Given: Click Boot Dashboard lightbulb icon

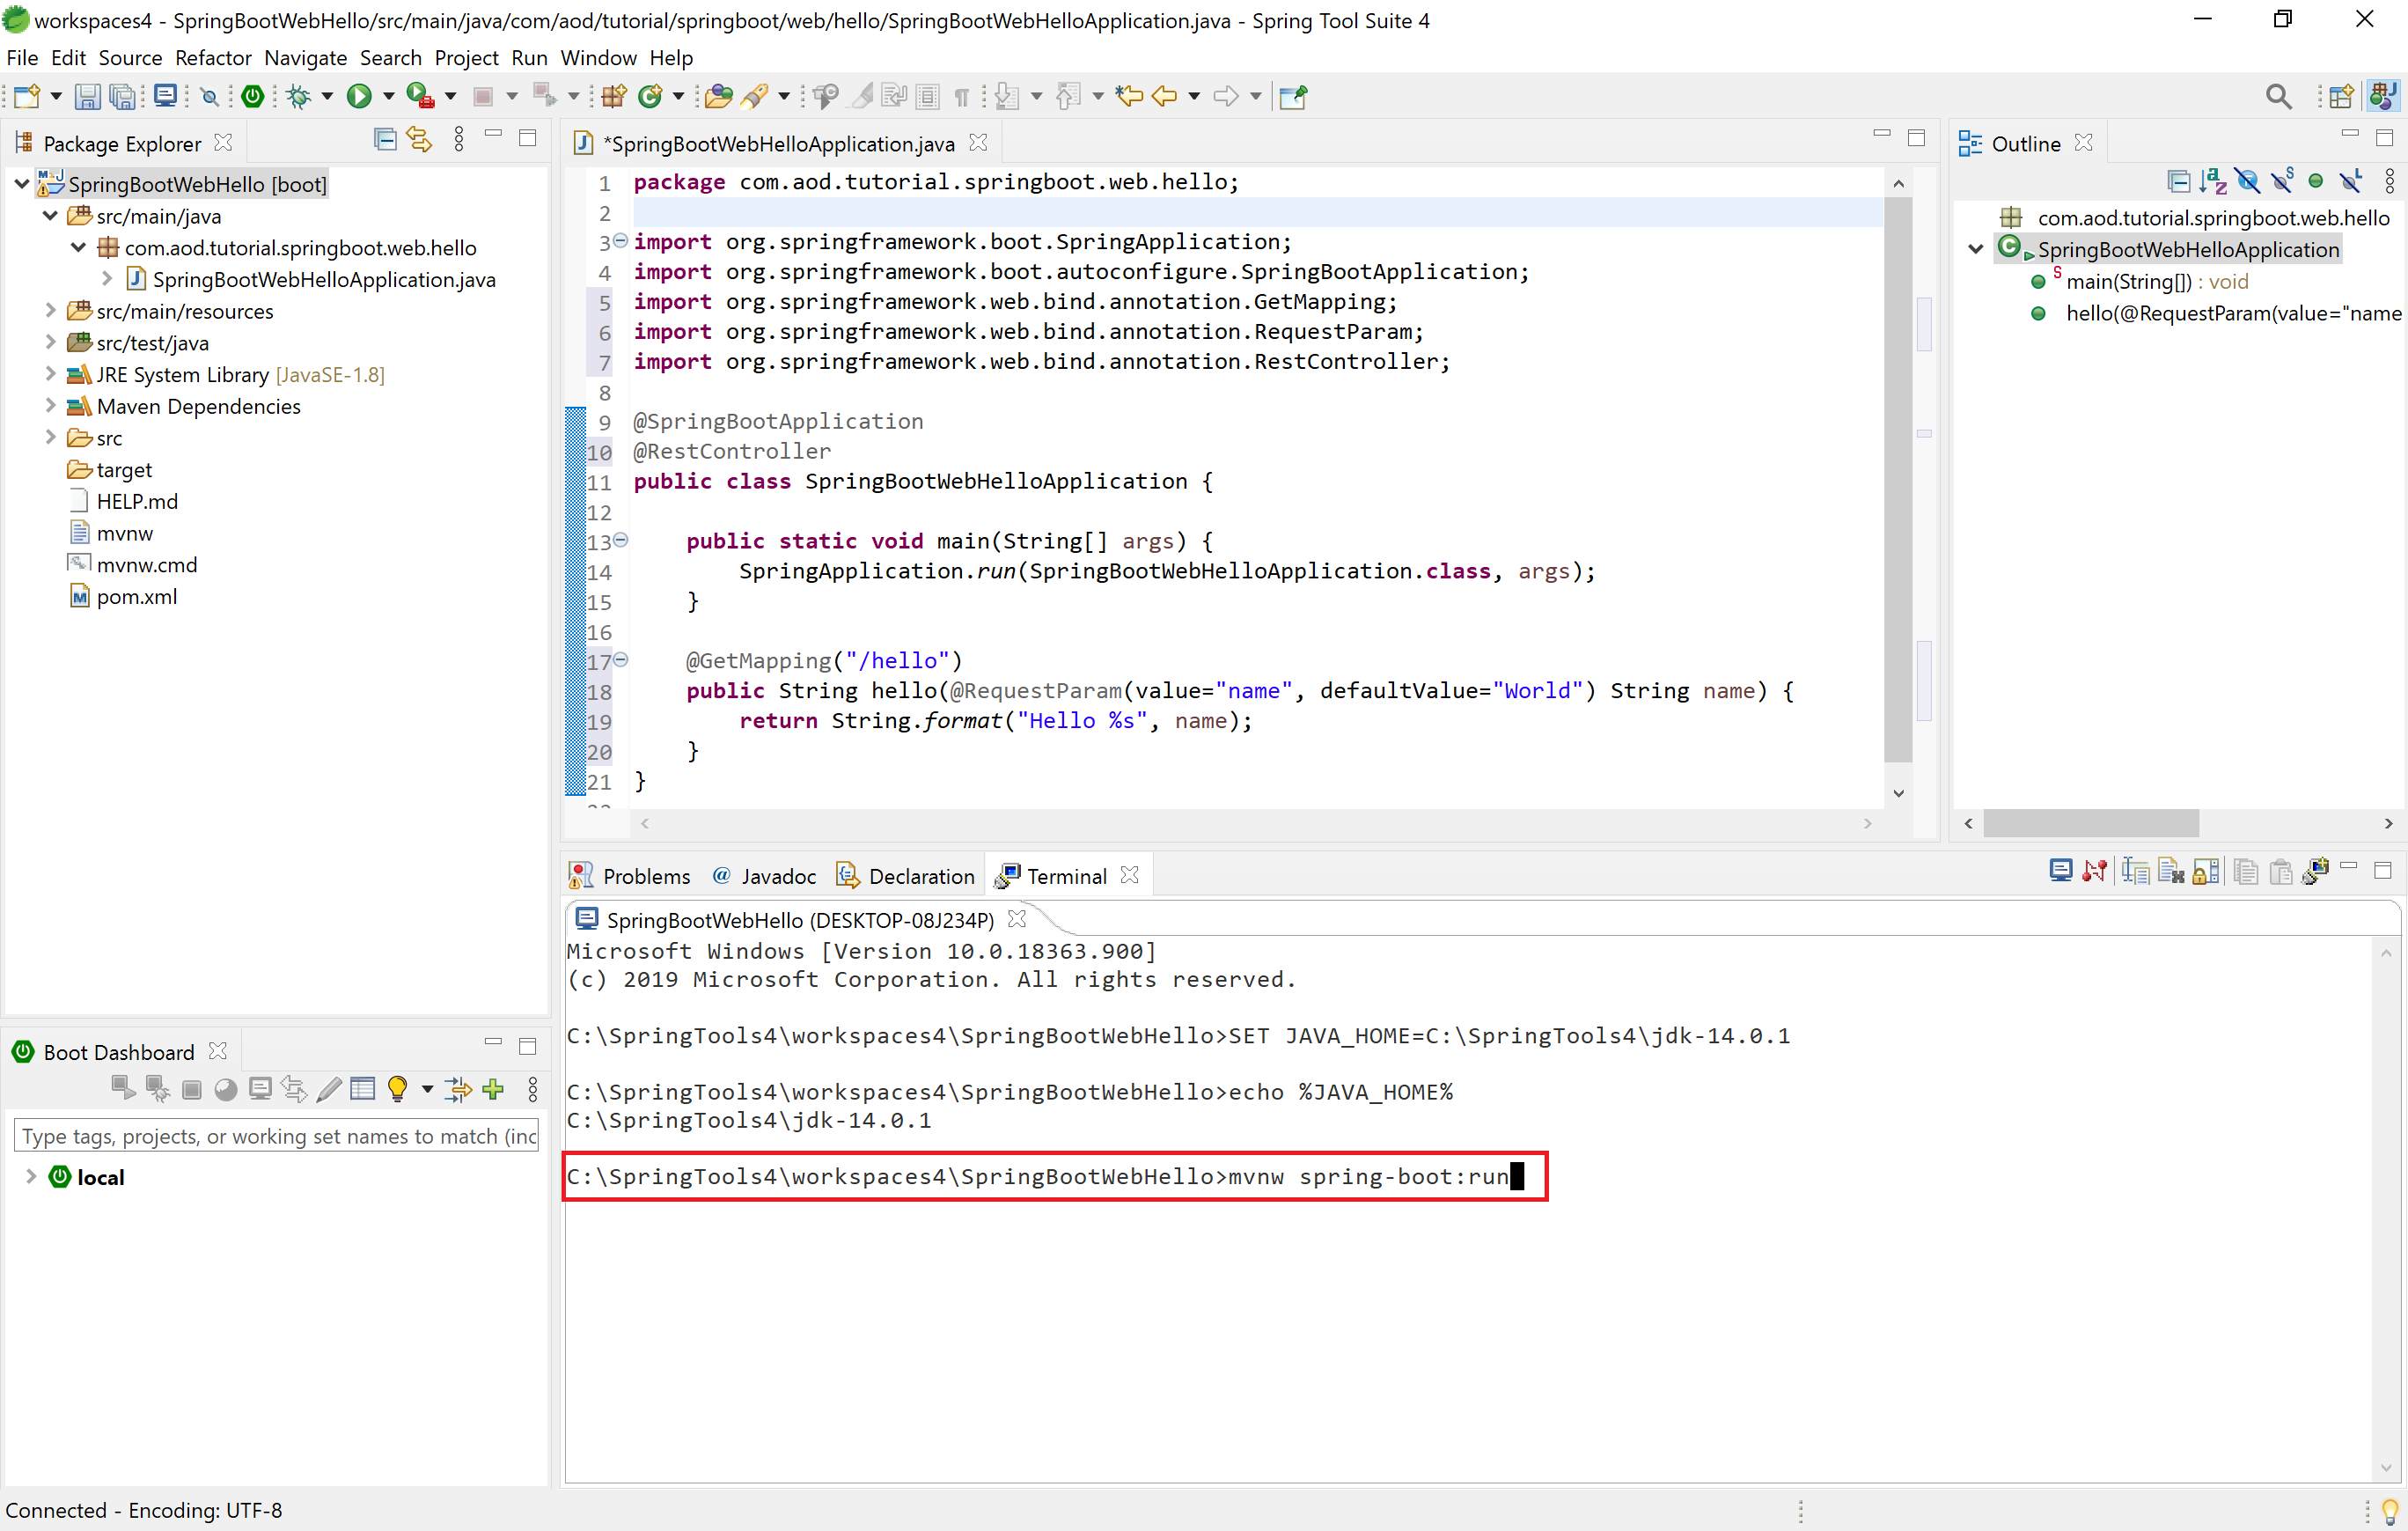Looking at the screenshot, I should tap(397, 1089).
